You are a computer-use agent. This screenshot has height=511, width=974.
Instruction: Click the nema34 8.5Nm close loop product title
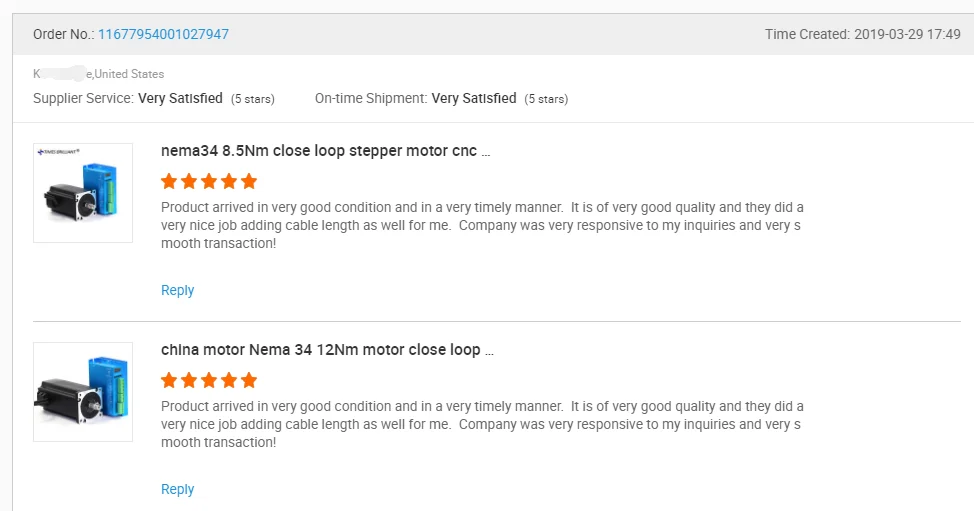point(325,151)
